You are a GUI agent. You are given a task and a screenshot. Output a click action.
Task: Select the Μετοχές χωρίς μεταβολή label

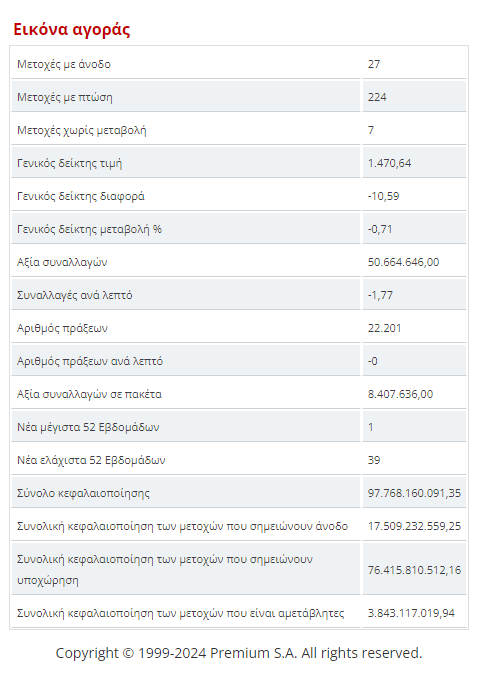[x=82, y=130]
